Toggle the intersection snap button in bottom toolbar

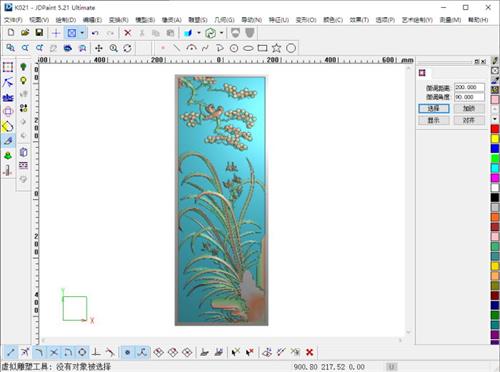click(54, 352)
